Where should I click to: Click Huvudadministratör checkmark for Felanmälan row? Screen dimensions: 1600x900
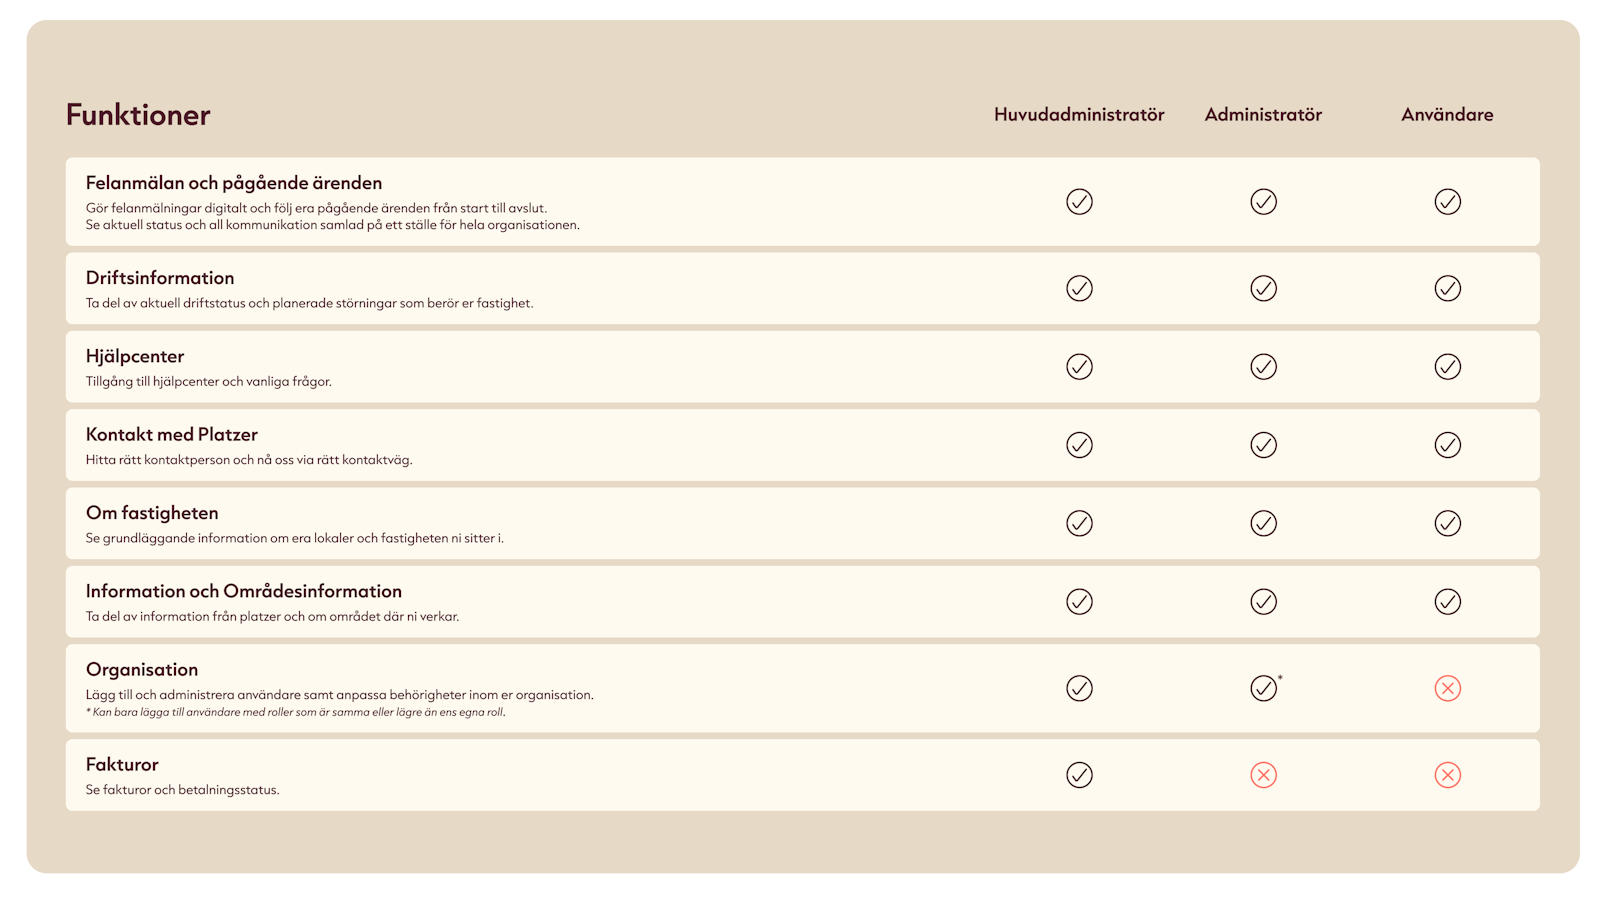[1079, 202]
